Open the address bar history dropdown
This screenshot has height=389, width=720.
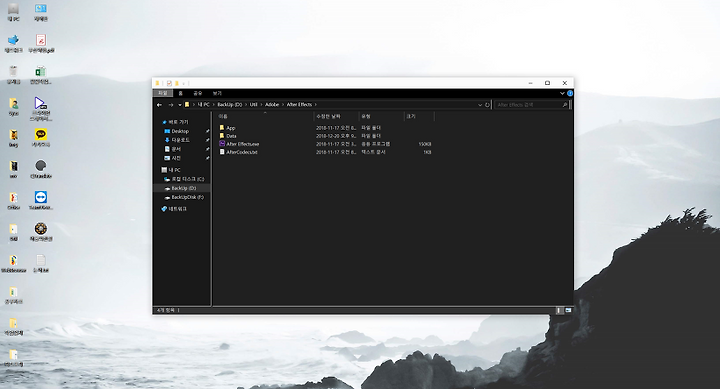coord(480,105)
